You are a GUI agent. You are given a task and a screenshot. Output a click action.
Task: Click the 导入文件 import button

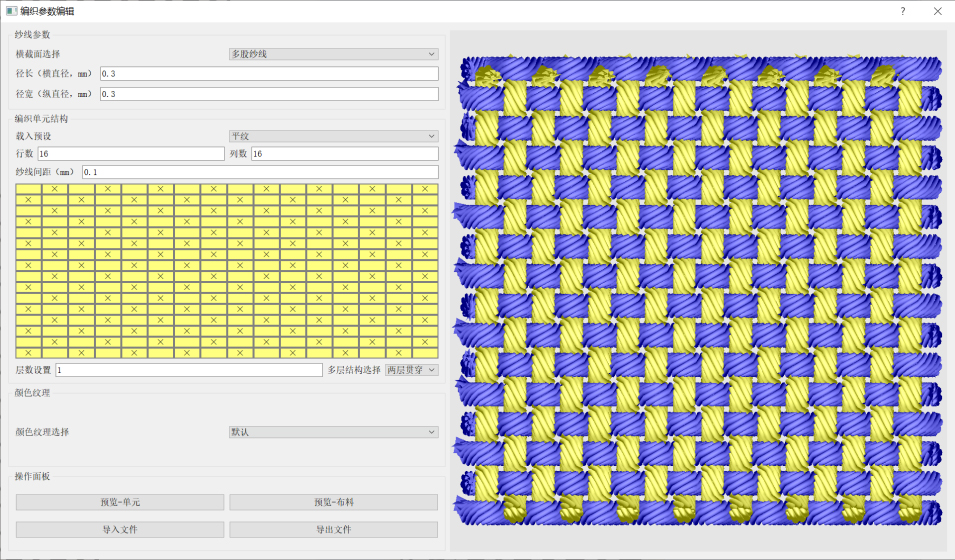point(120,529)
